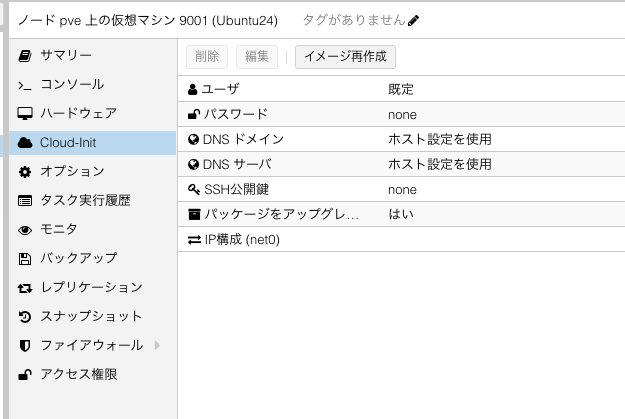Select the DNS サーバ row label

237,164
